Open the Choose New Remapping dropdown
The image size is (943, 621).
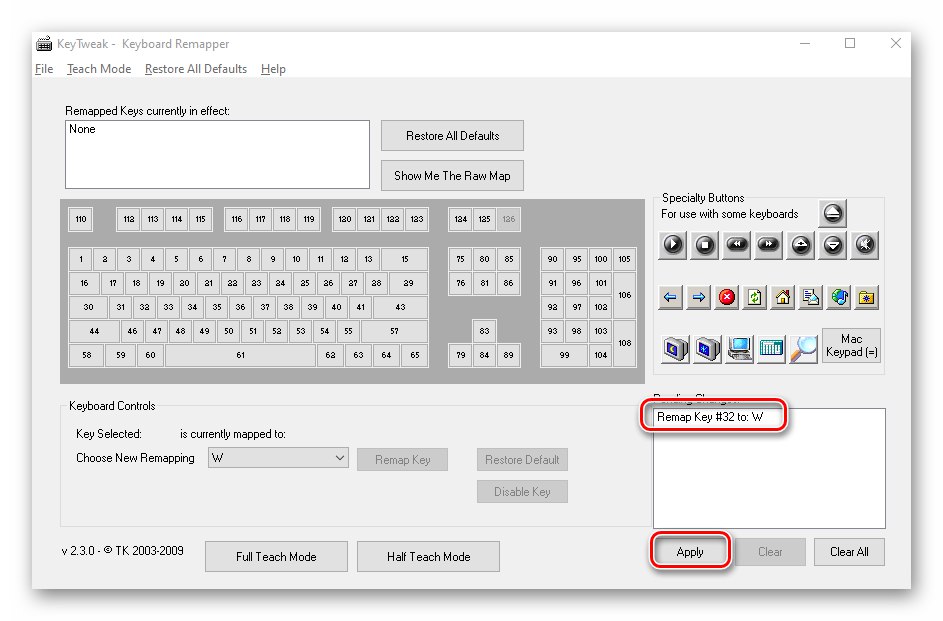[278, 458]
